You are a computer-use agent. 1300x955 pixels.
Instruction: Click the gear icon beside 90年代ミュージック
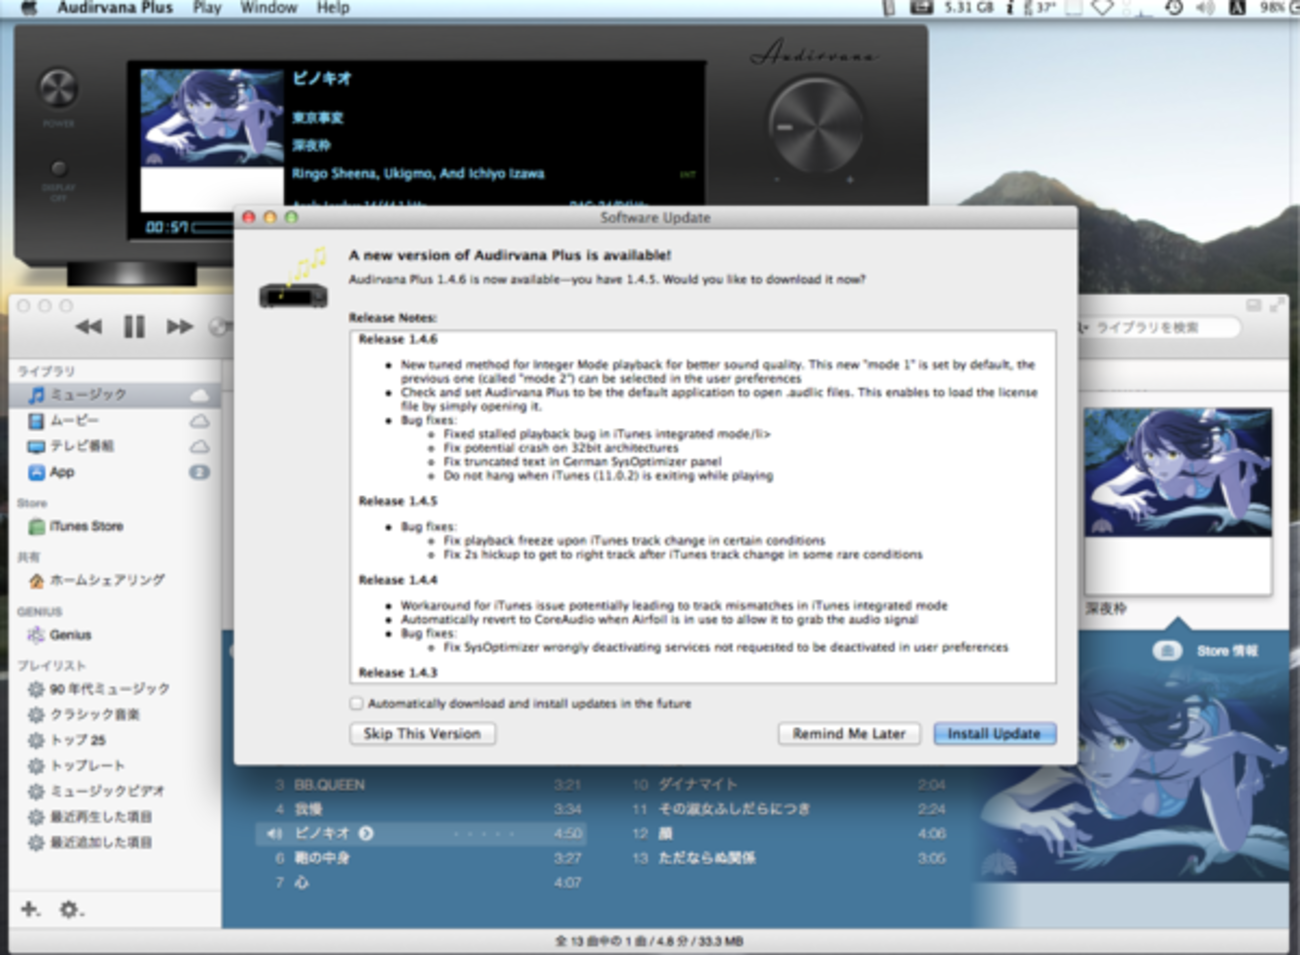tap(36, 689)
